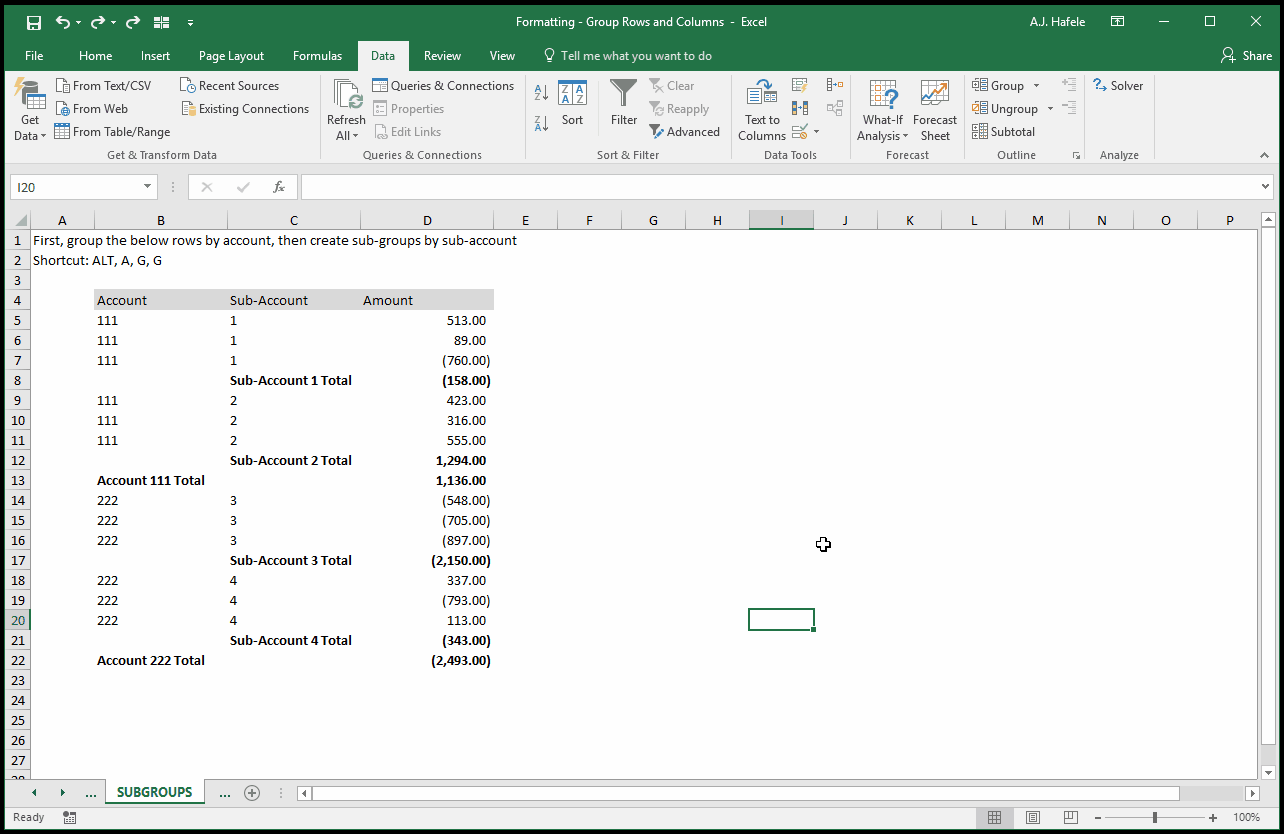1284x834 pixels.
Task: Collapse the ribbon
Action: coord(1265,156)
